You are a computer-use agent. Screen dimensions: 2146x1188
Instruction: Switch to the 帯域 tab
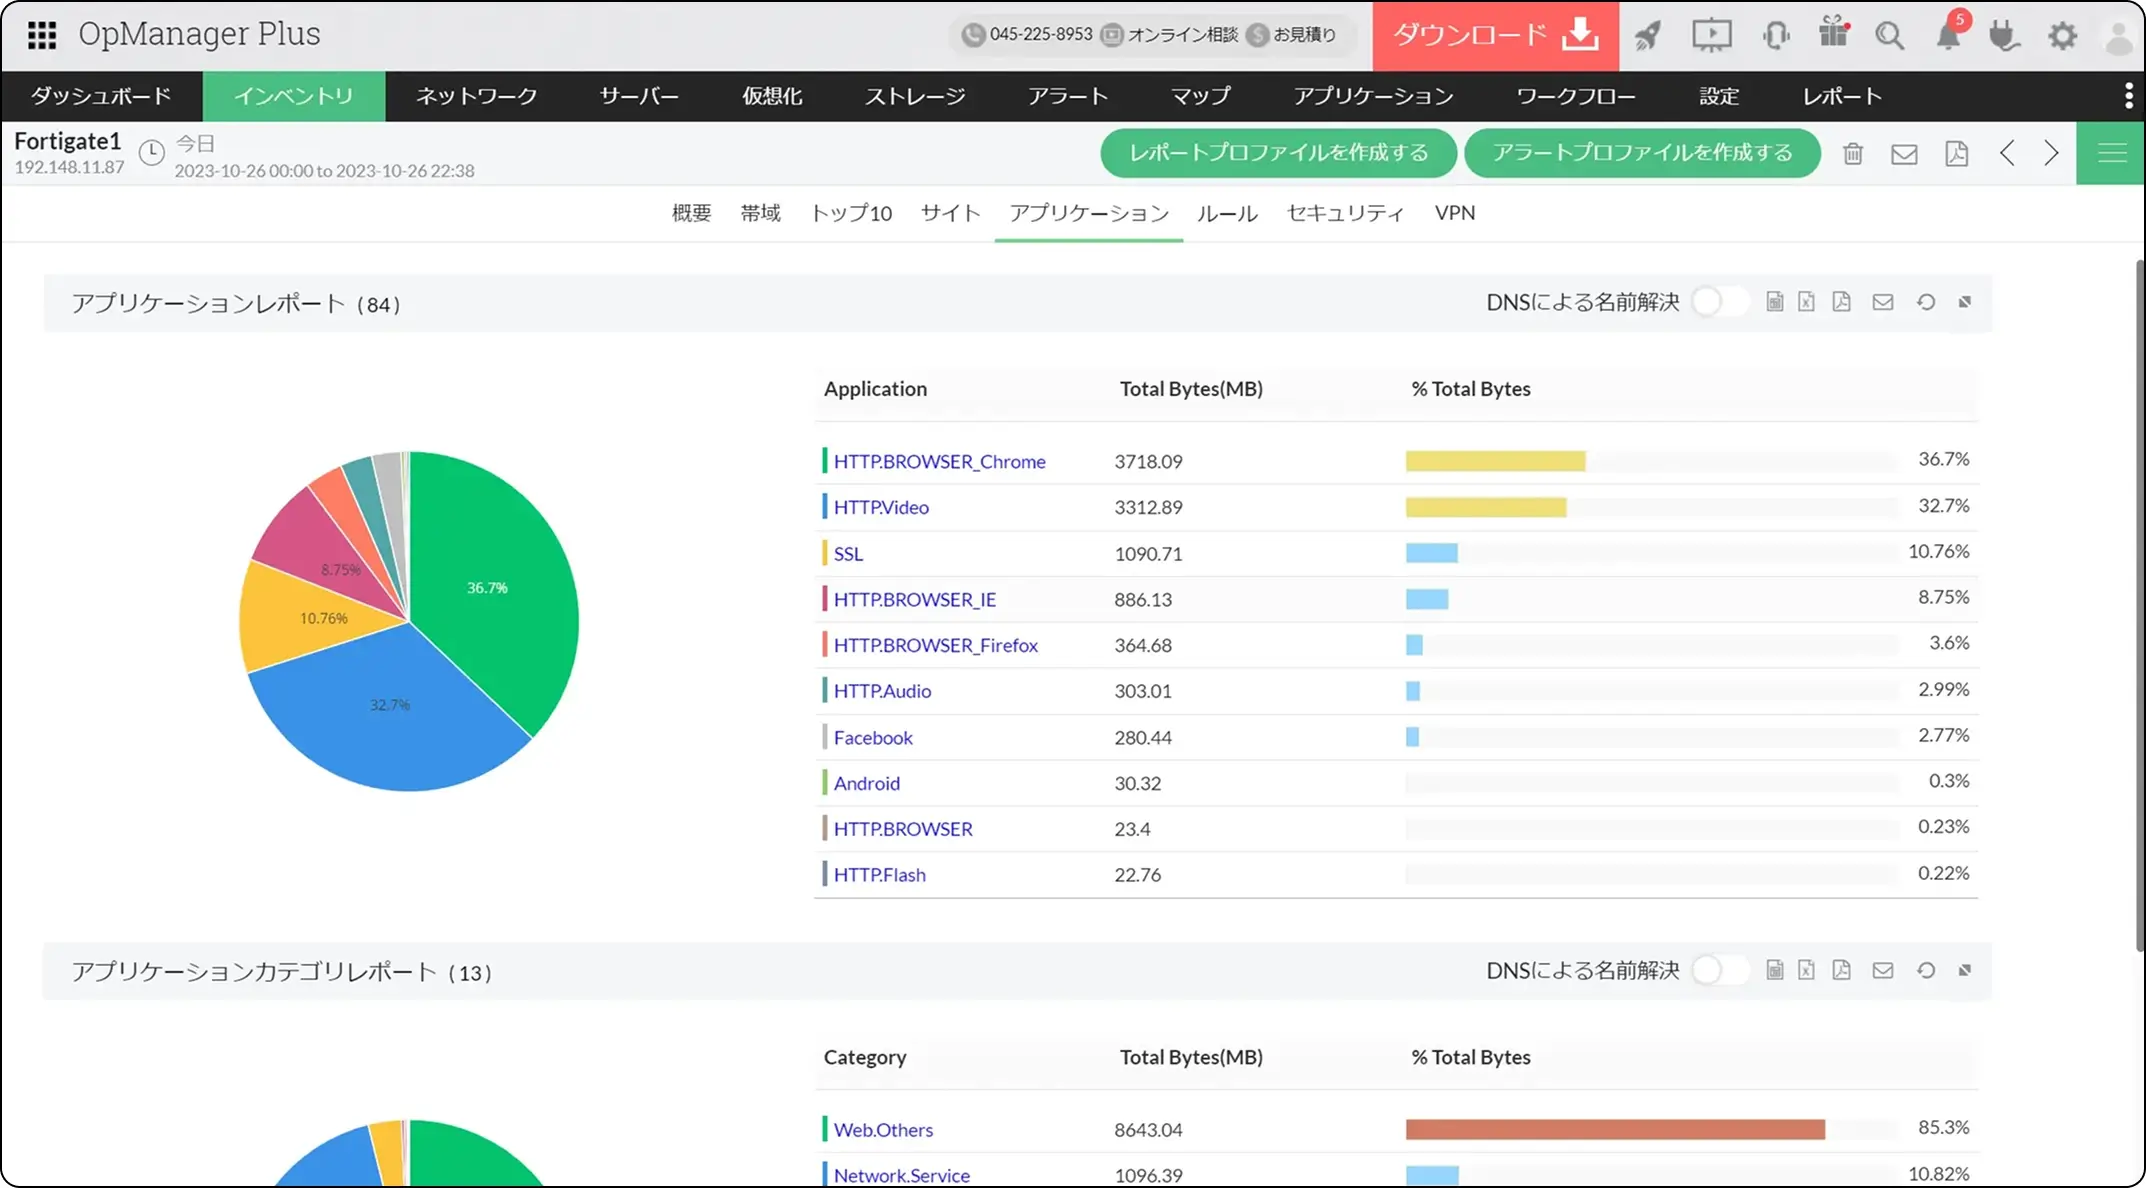761,213
